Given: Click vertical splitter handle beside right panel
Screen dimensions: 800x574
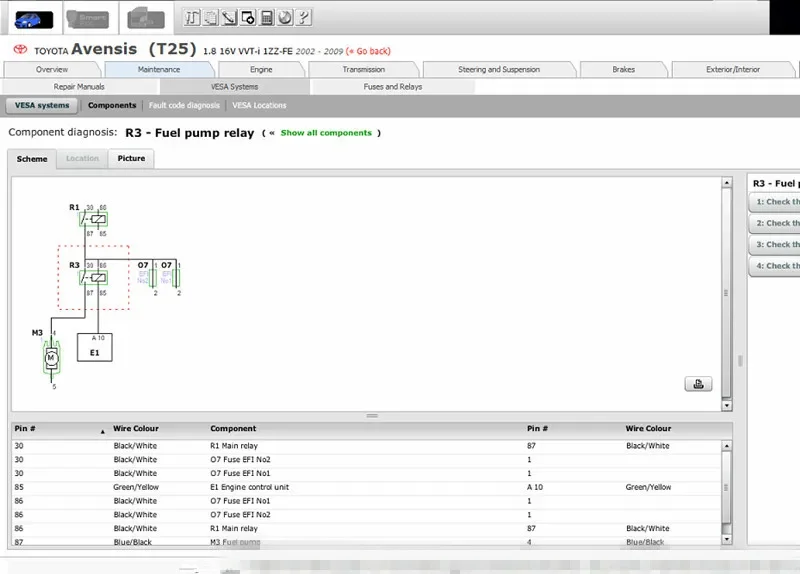Looking at the screenshot, I should 740,361.
